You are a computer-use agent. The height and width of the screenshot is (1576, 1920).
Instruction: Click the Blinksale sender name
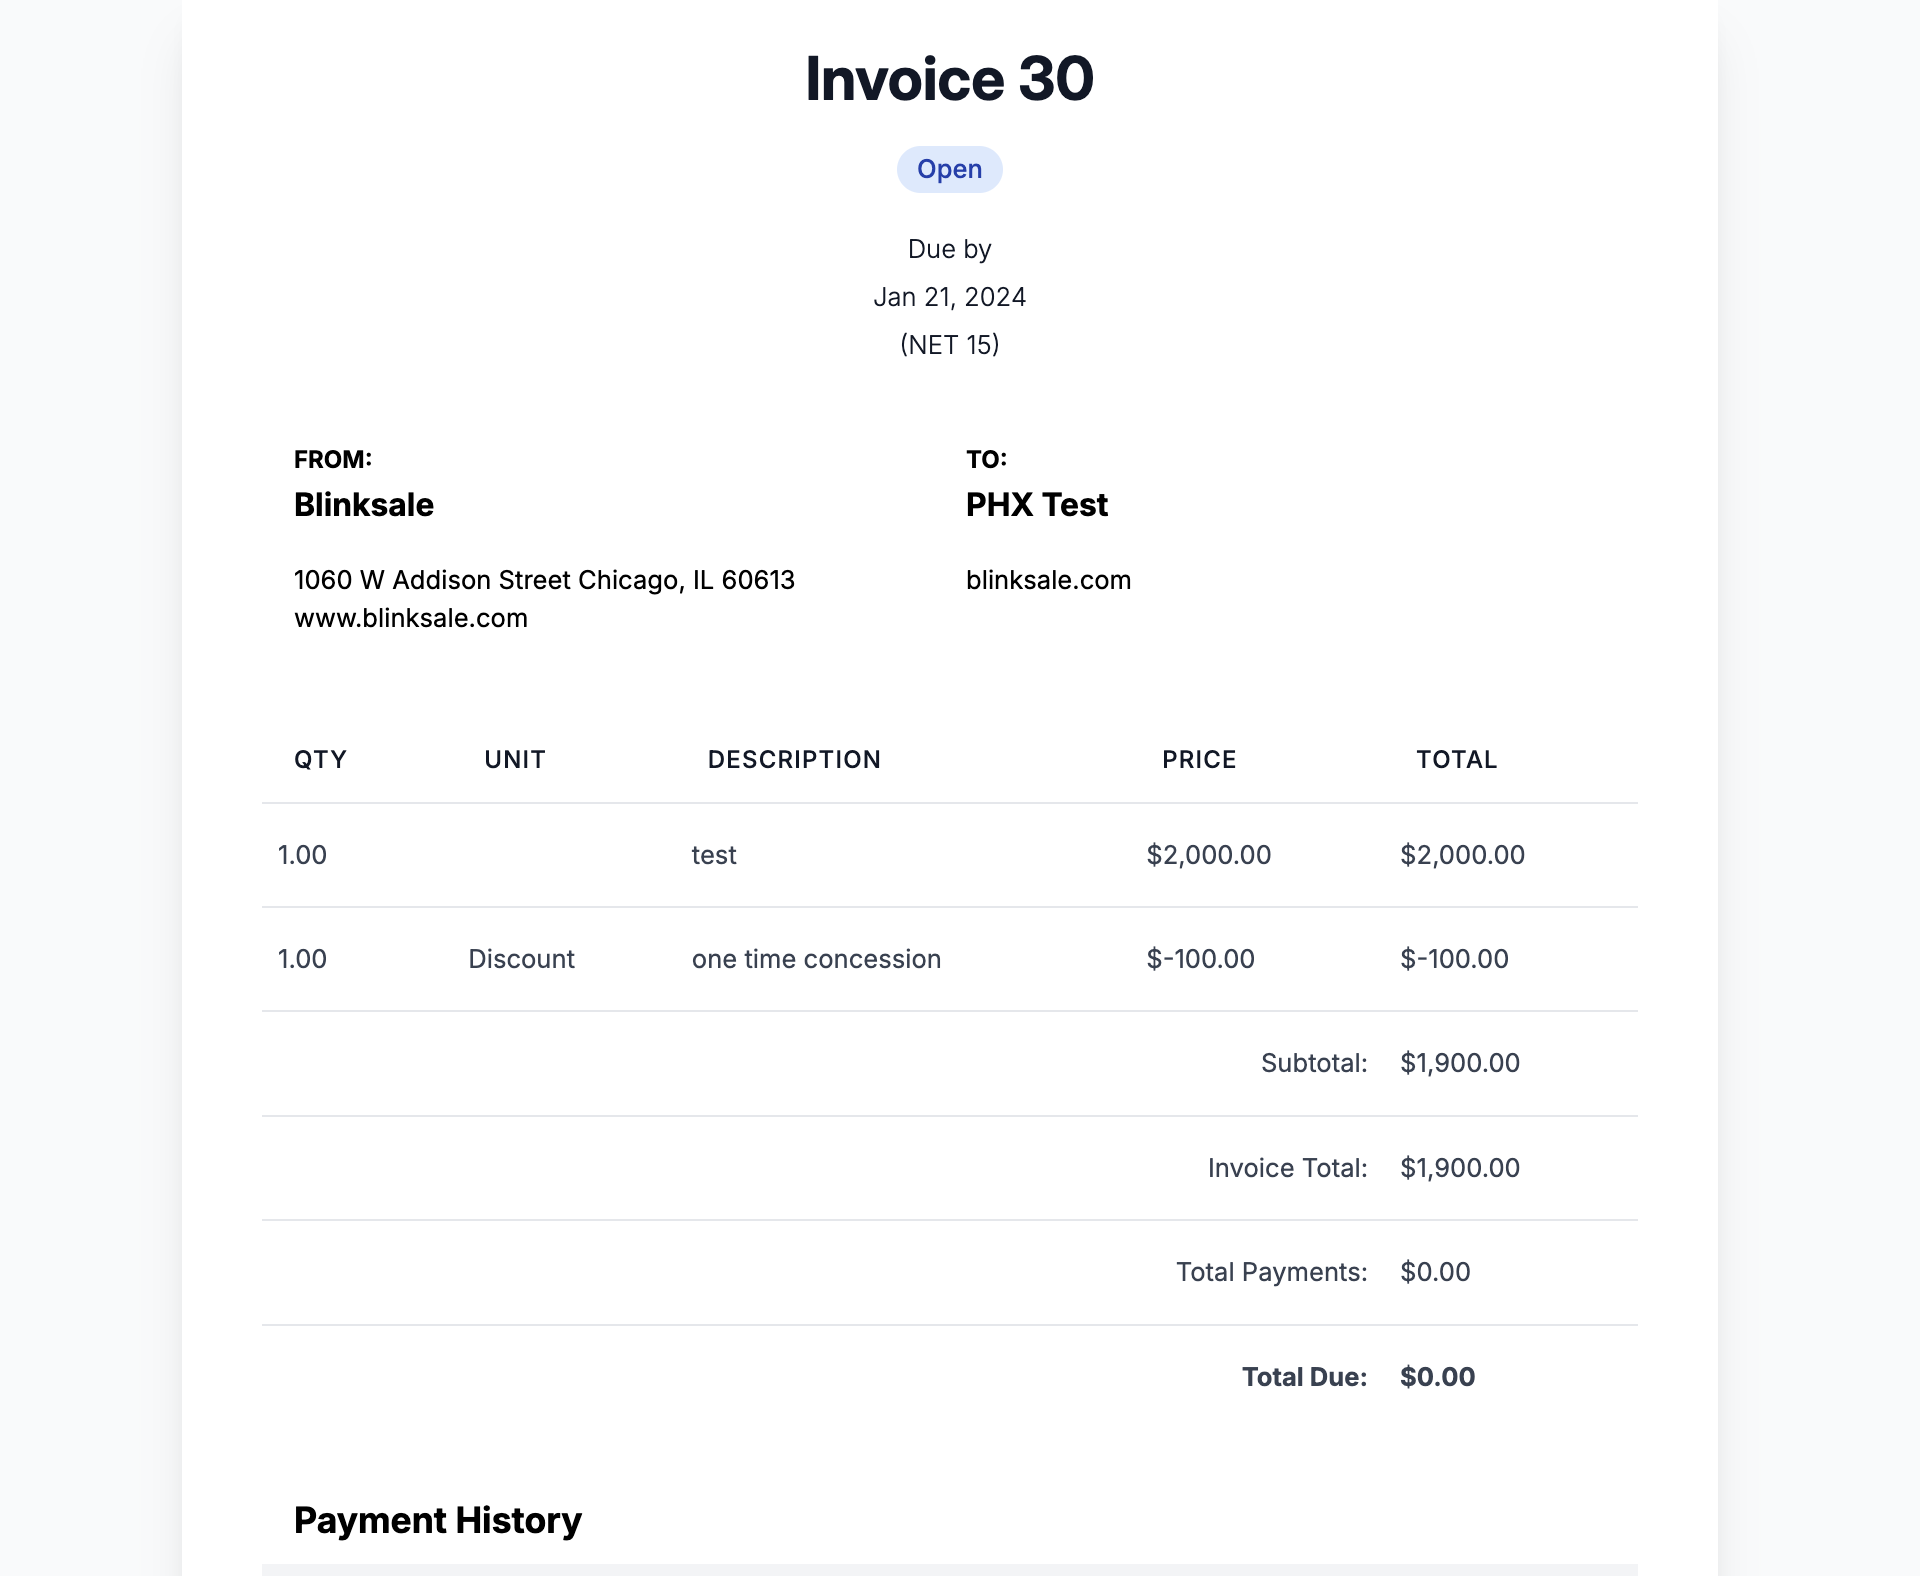click(x=363, y=505)
